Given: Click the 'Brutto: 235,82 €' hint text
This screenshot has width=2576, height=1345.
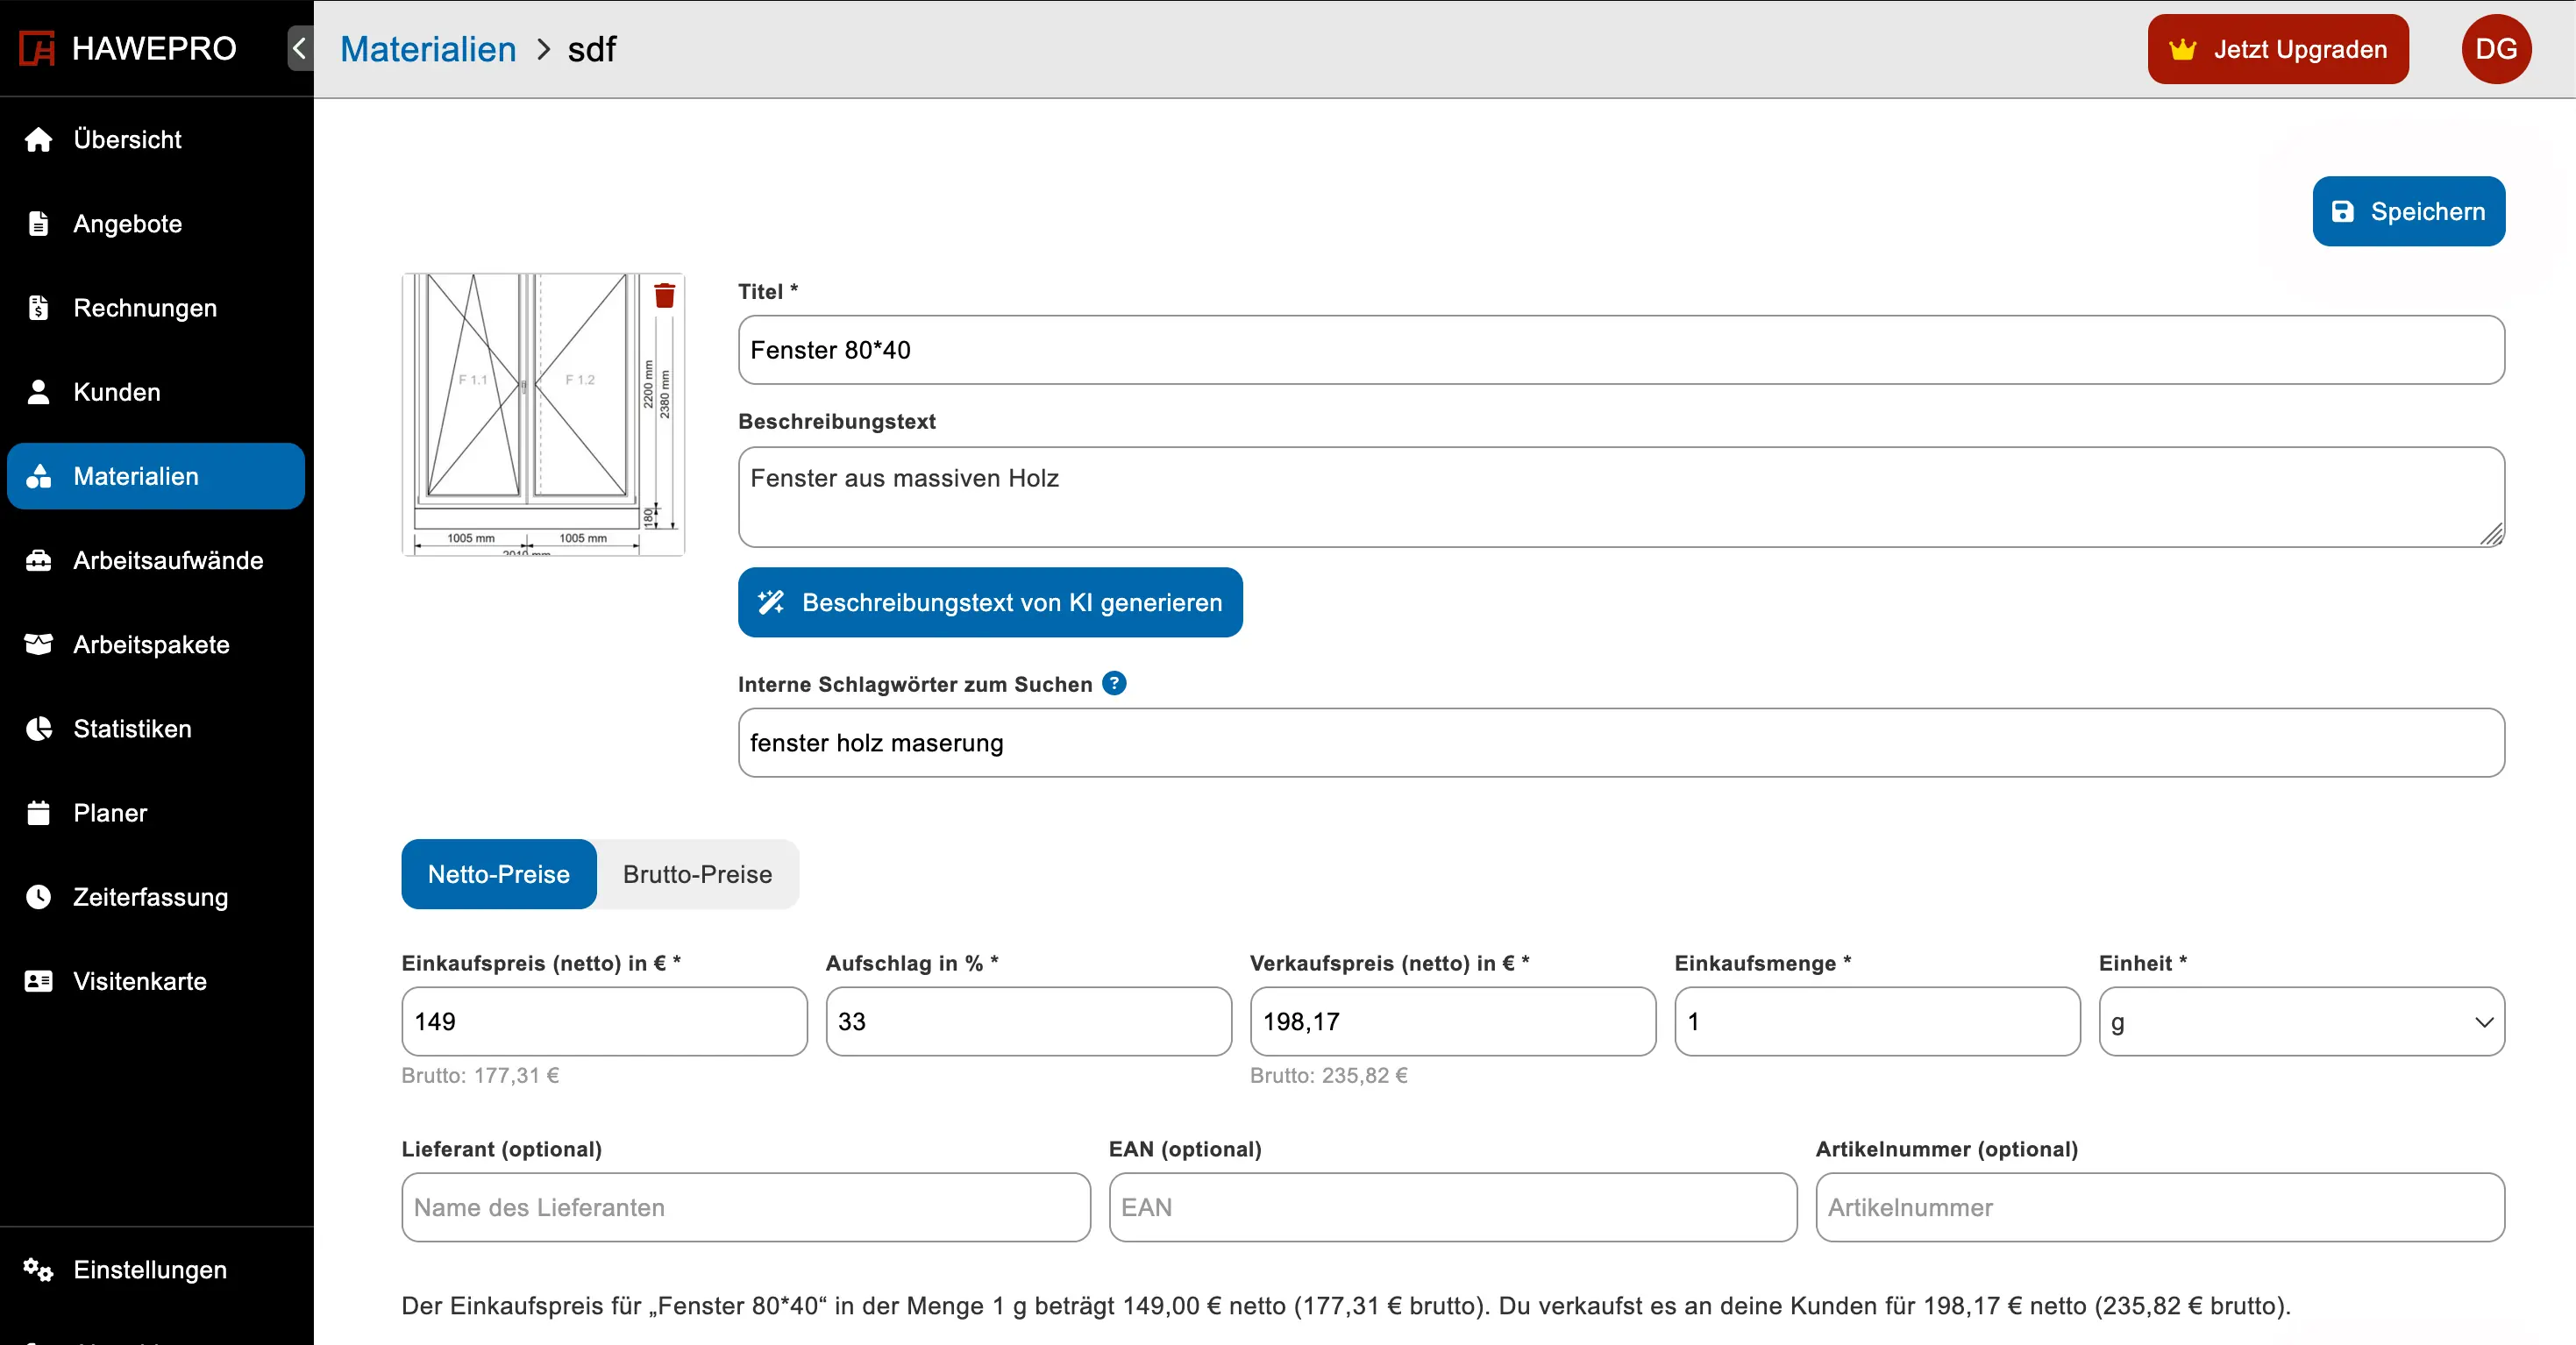Looking at the screenshot, I should coord(1328,1075).
